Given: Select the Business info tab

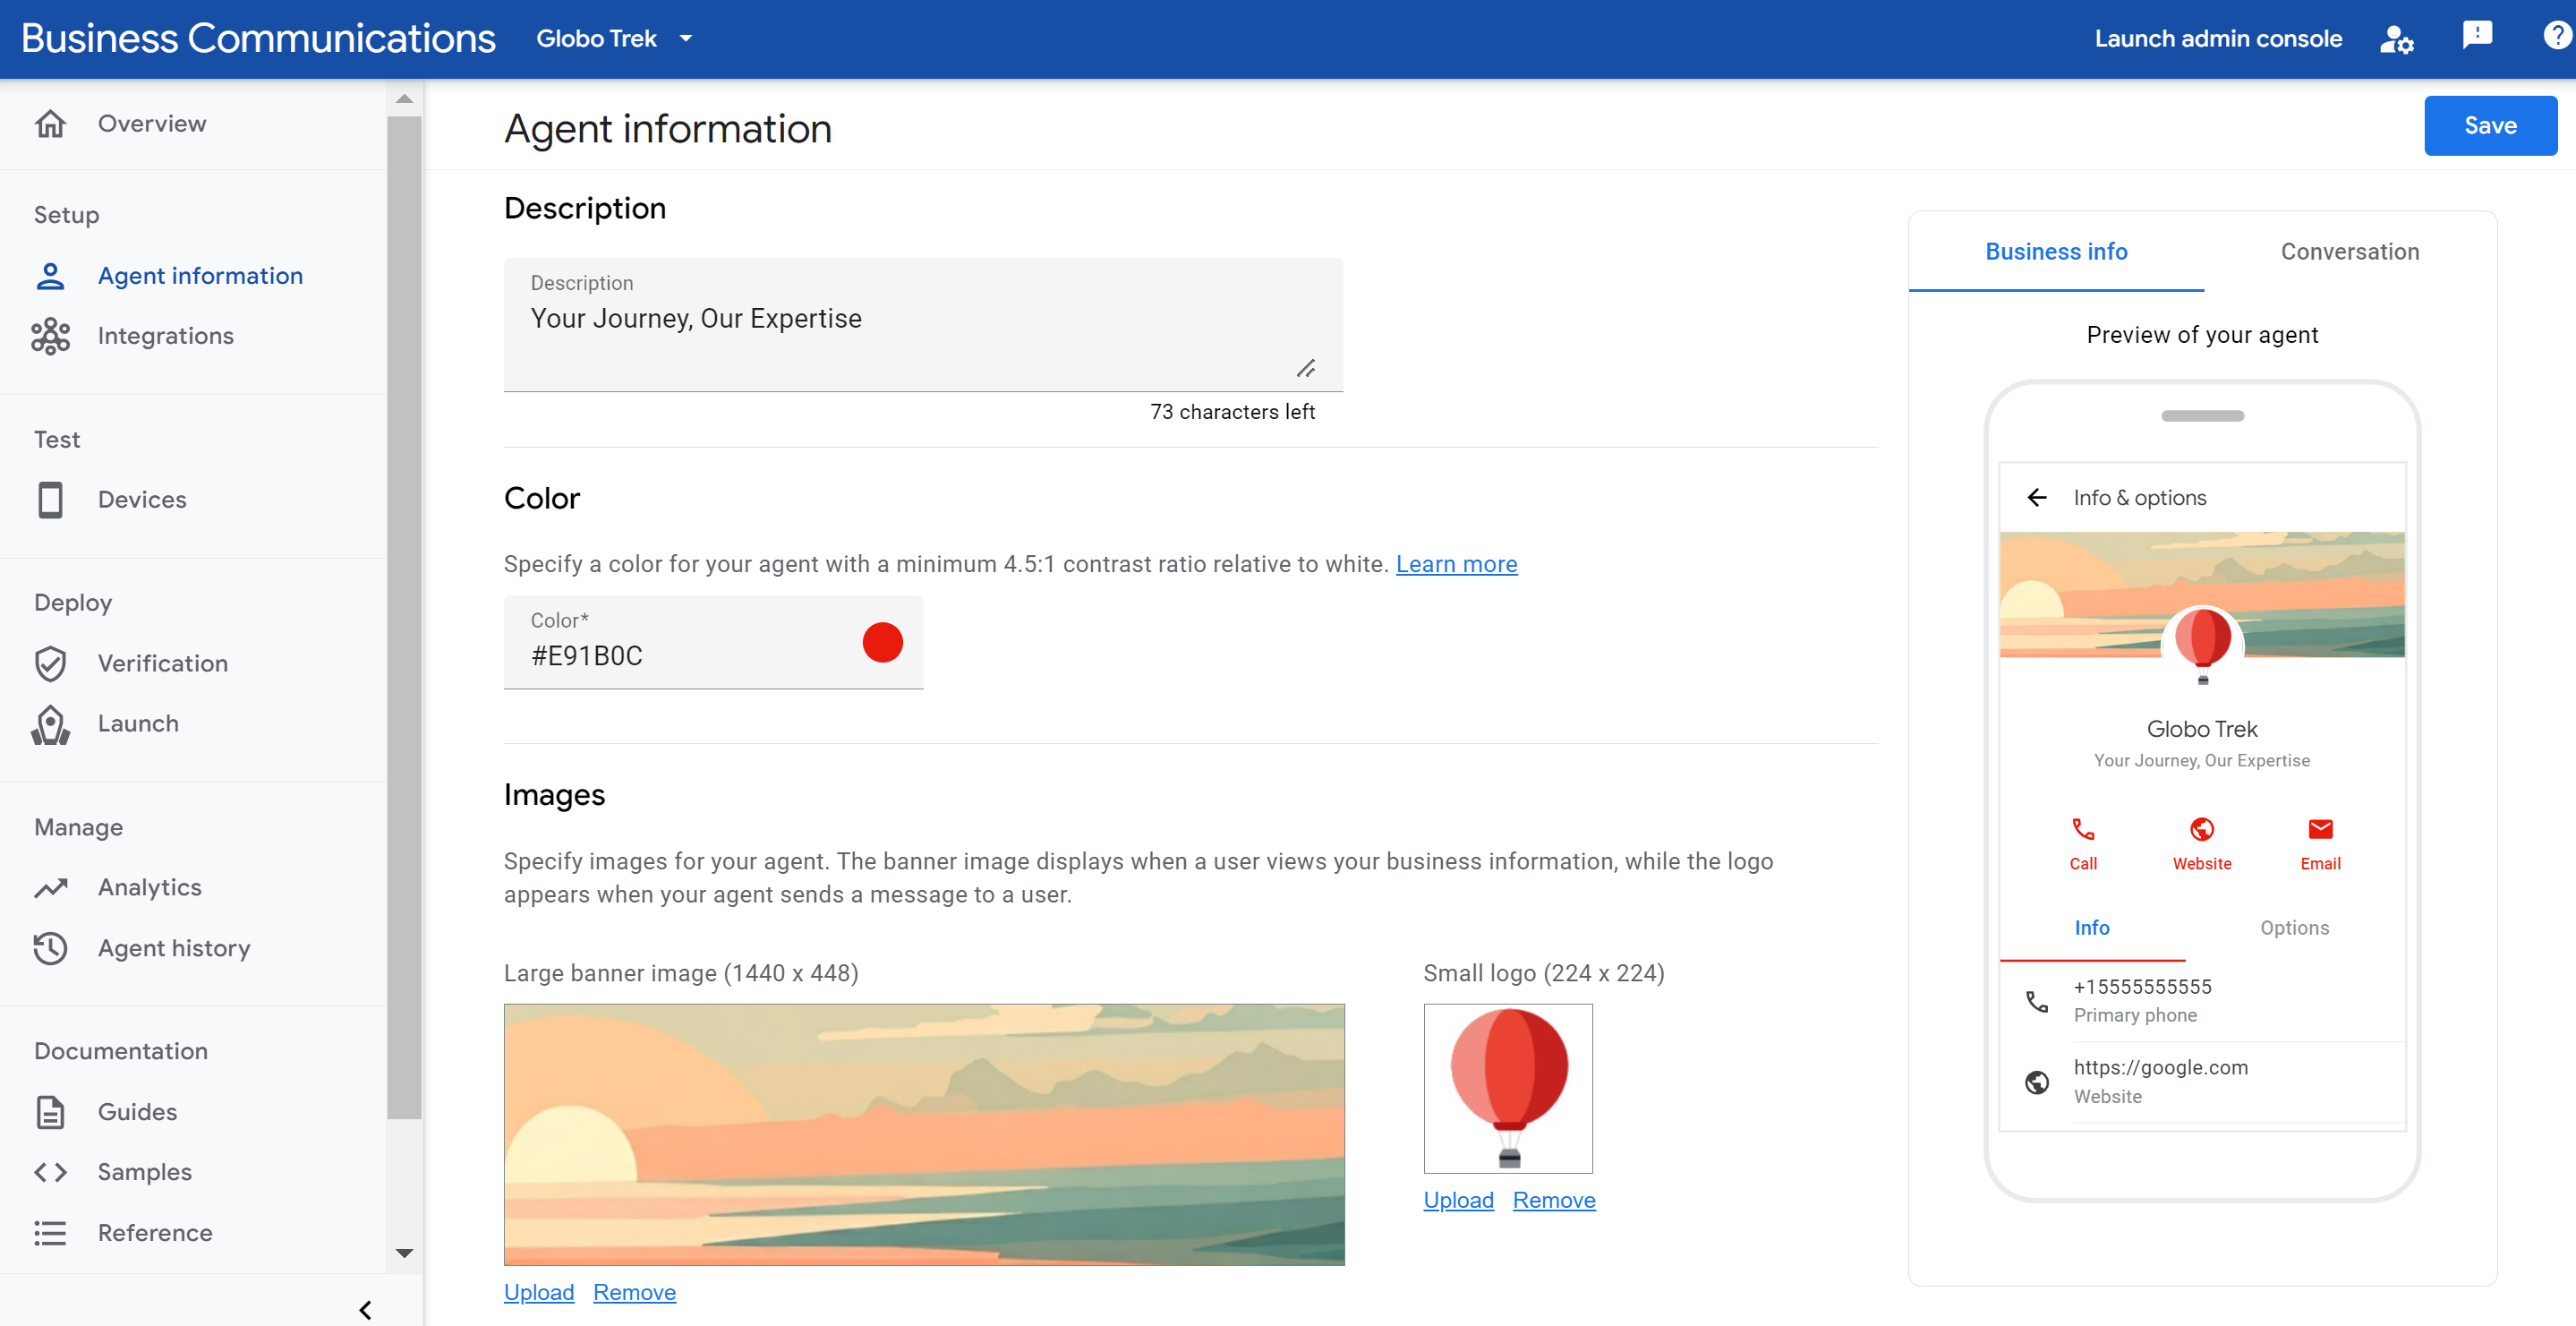Looking at the screenshot, I should point(2055,251).
